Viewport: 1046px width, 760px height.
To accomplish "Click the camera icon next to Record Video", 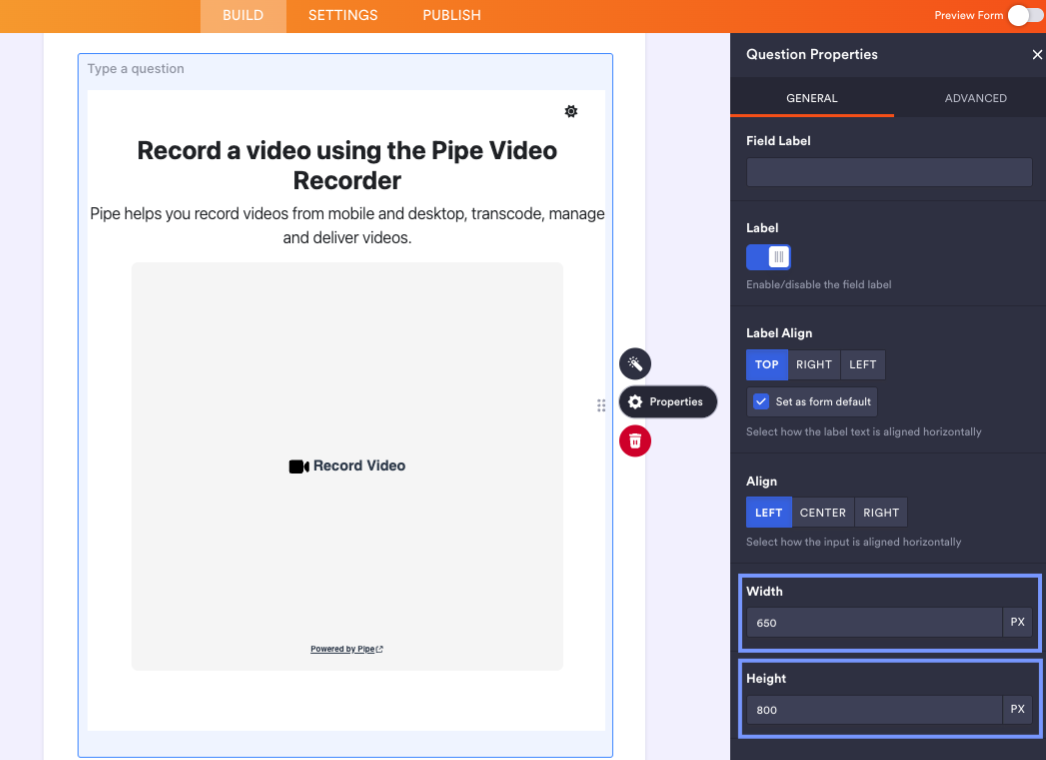I will point(298,466).
